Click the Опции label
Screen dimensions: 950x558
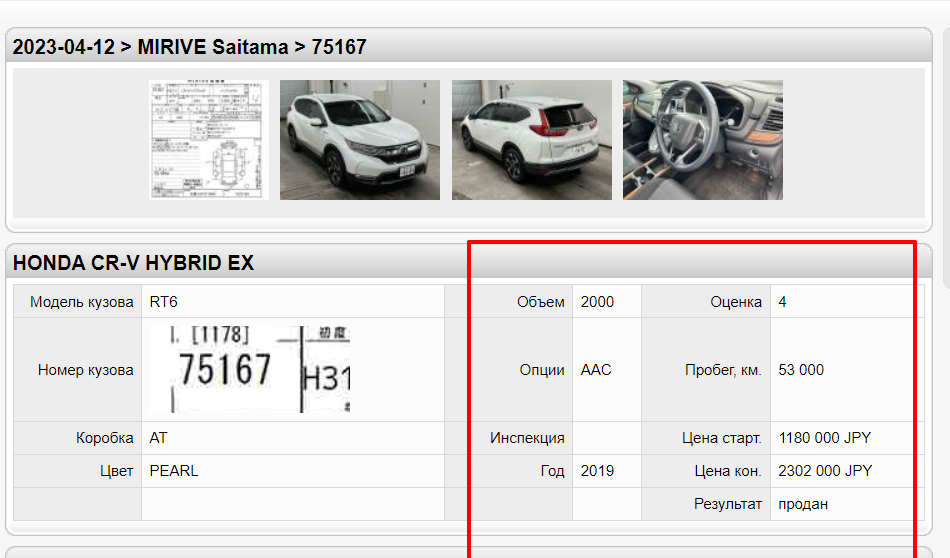[542, 370]
